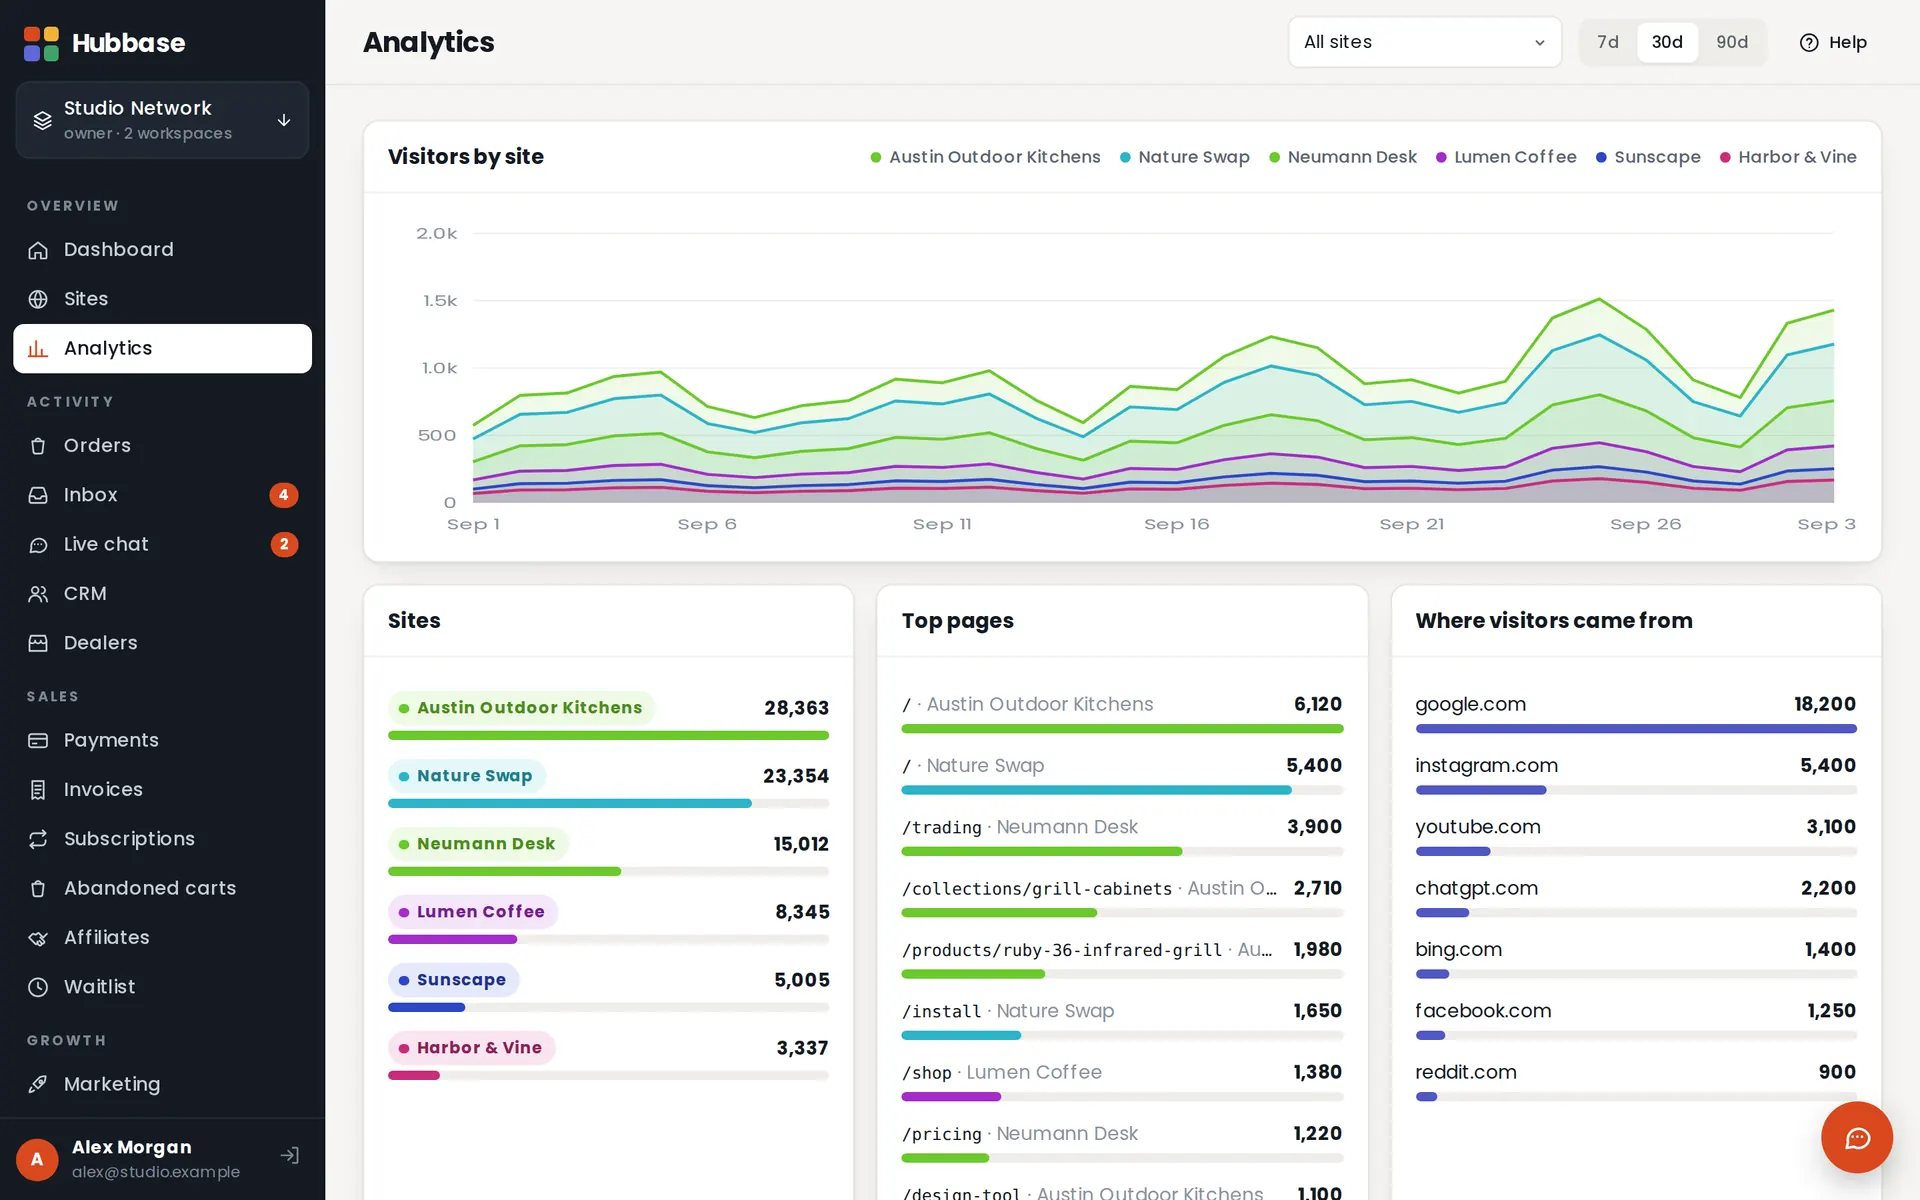Toggle Neumann Desk legend series
The height and width of the screenshot is (1200, 1920).
[x=1343, y=157]
